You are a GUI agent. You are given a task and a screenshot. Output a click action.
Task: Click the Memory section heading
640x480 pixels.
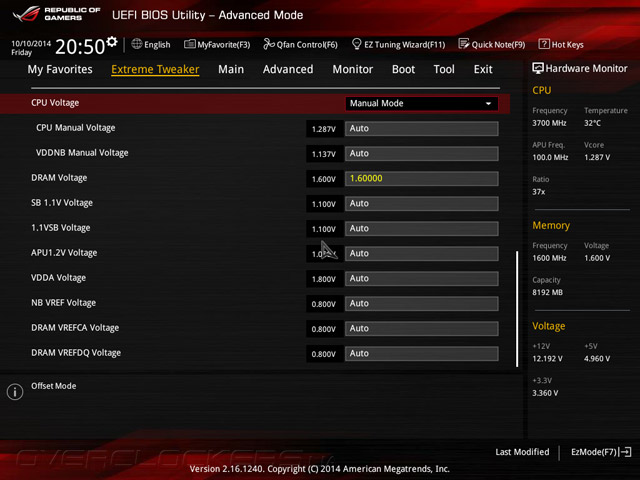551,225
